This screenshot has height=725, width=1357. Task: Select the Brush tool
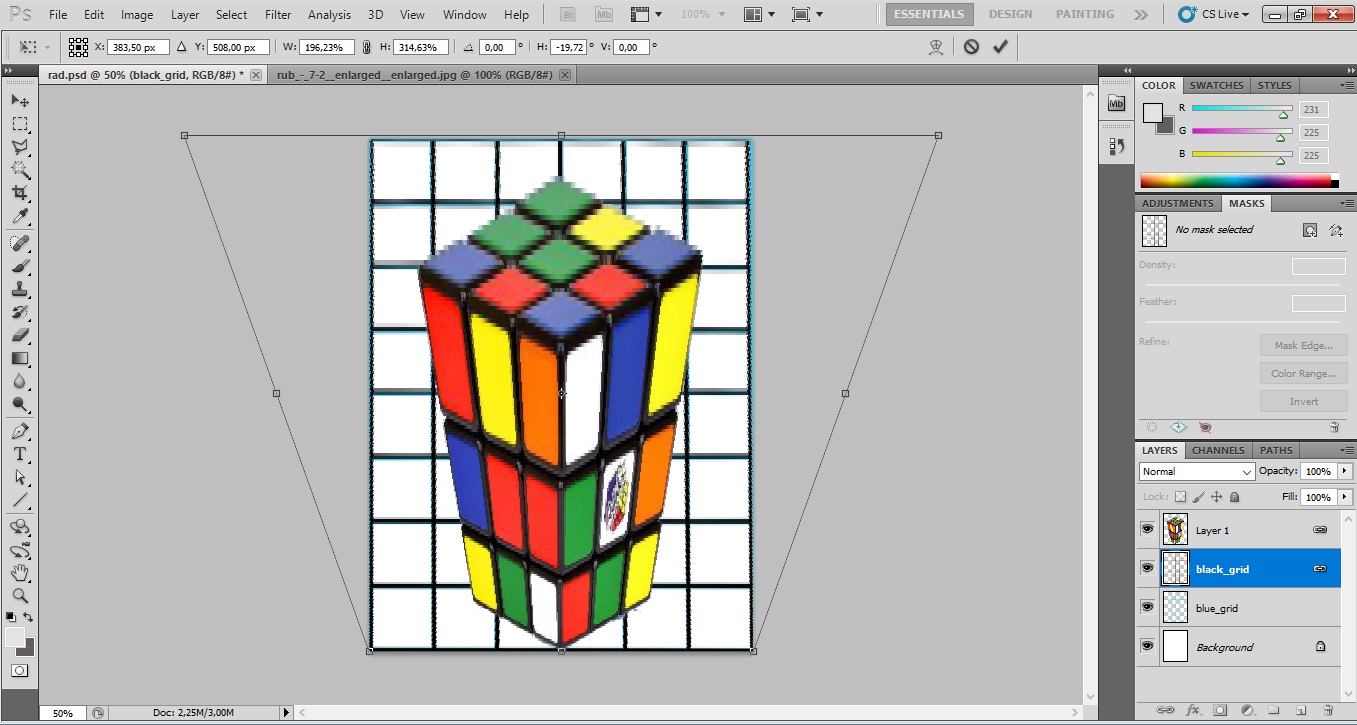pyautogui.click(x=20, y=266)
